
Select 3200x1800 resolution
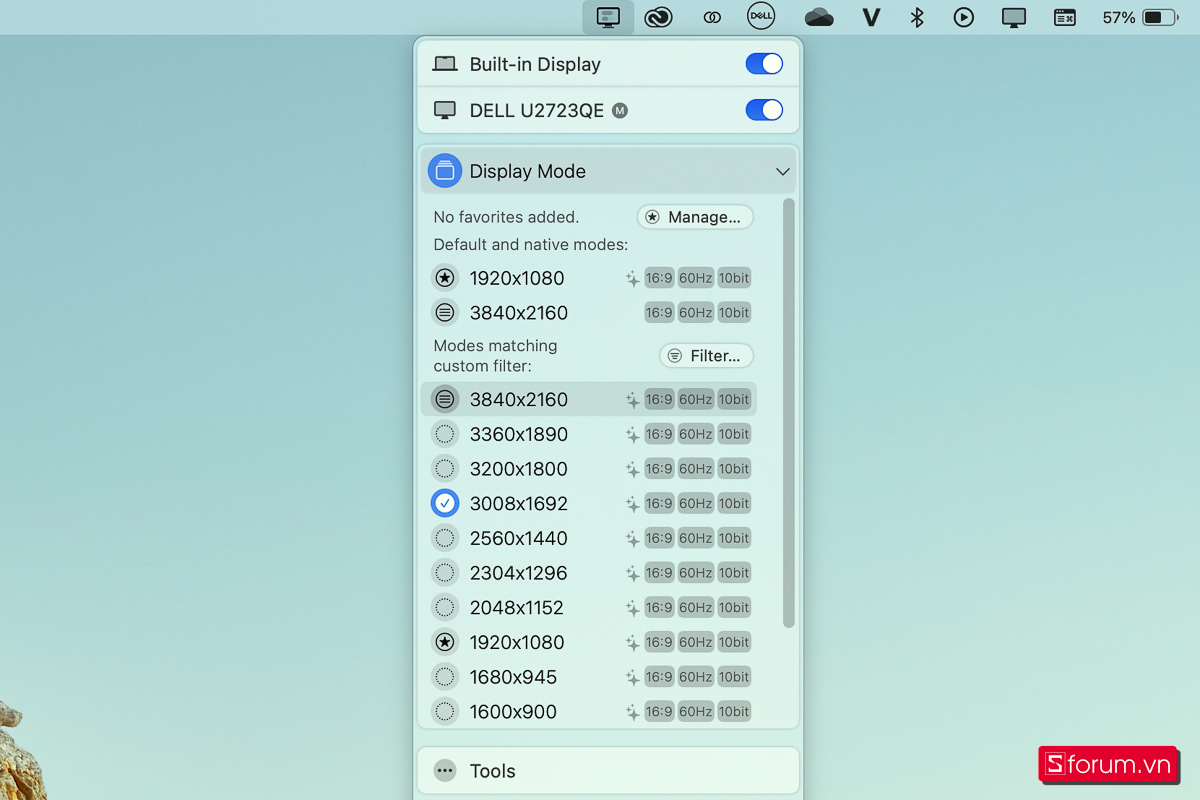click(588, 469)
